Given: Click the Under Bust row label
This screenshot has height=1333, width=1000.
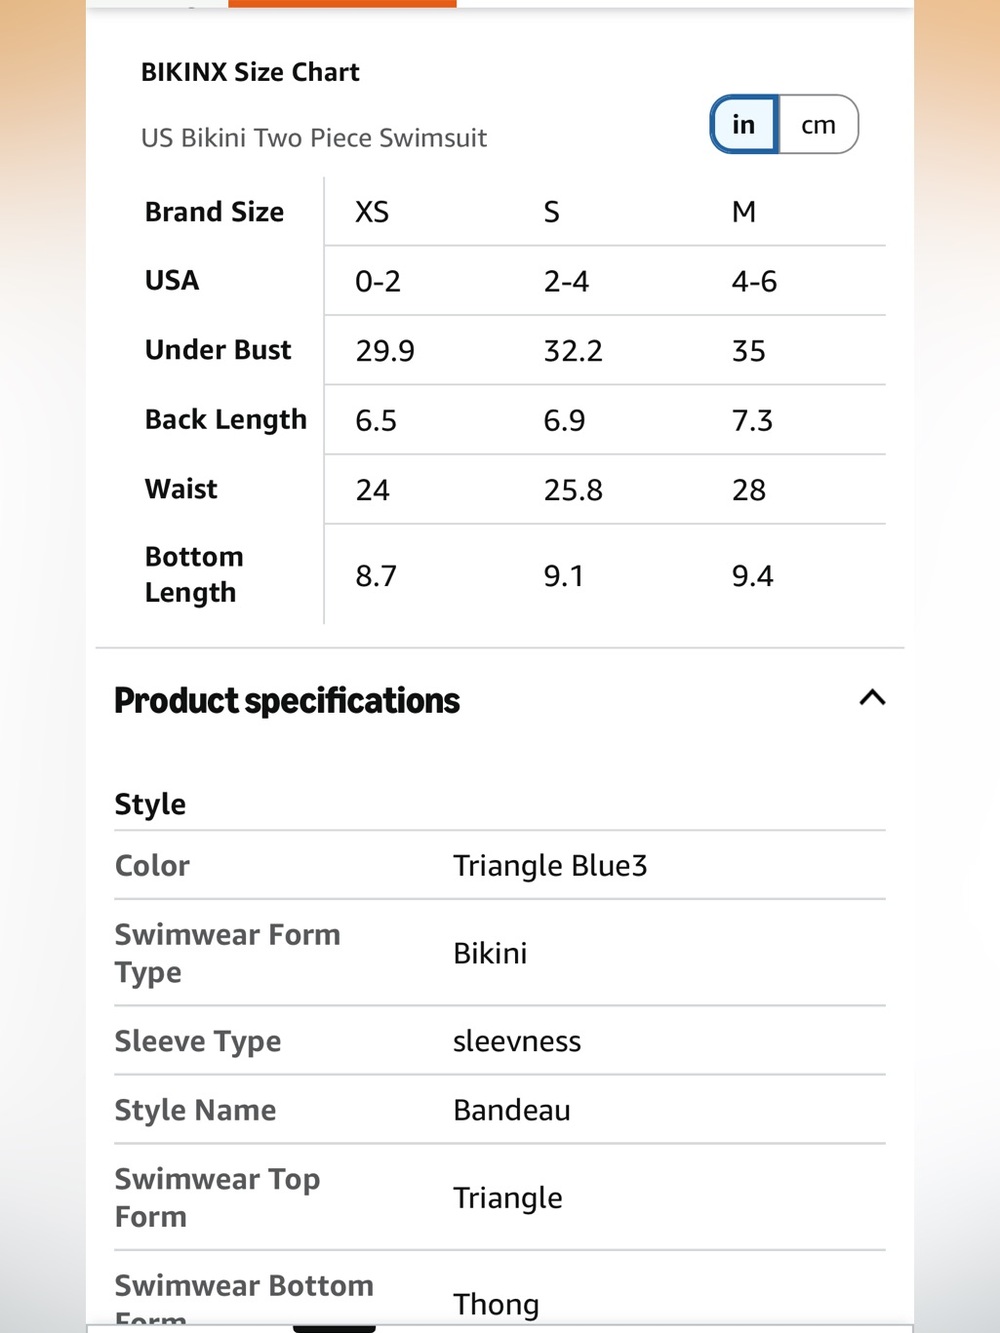Looking at the screenshot, I should point(218,350).
